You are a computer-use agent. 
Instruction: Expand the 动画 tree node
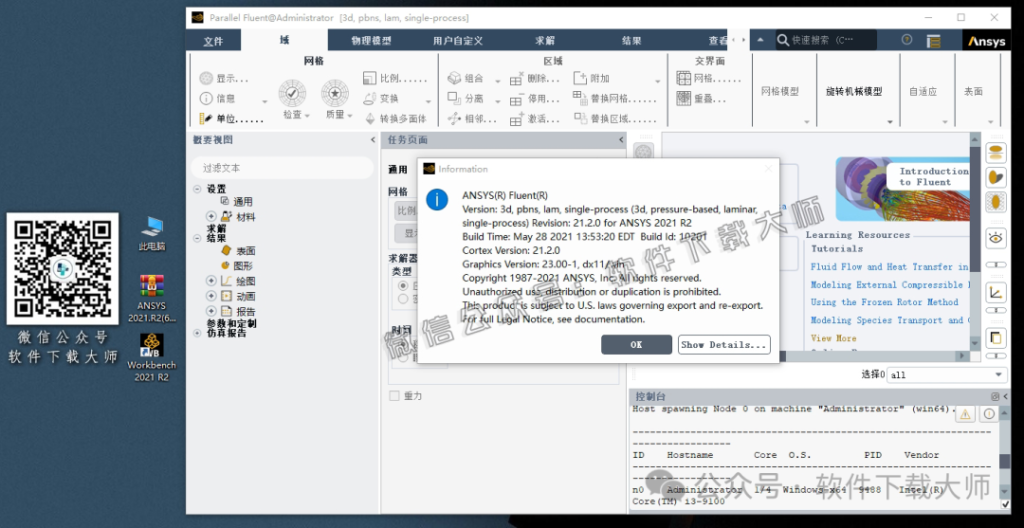(x=211, y=295)
